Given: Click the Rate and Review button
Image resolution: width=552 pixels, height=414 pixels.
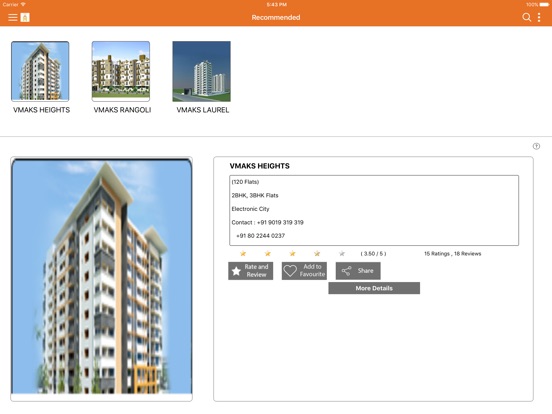Looking at the screenshot, I should pyautogui.click(x=251, y=271).
